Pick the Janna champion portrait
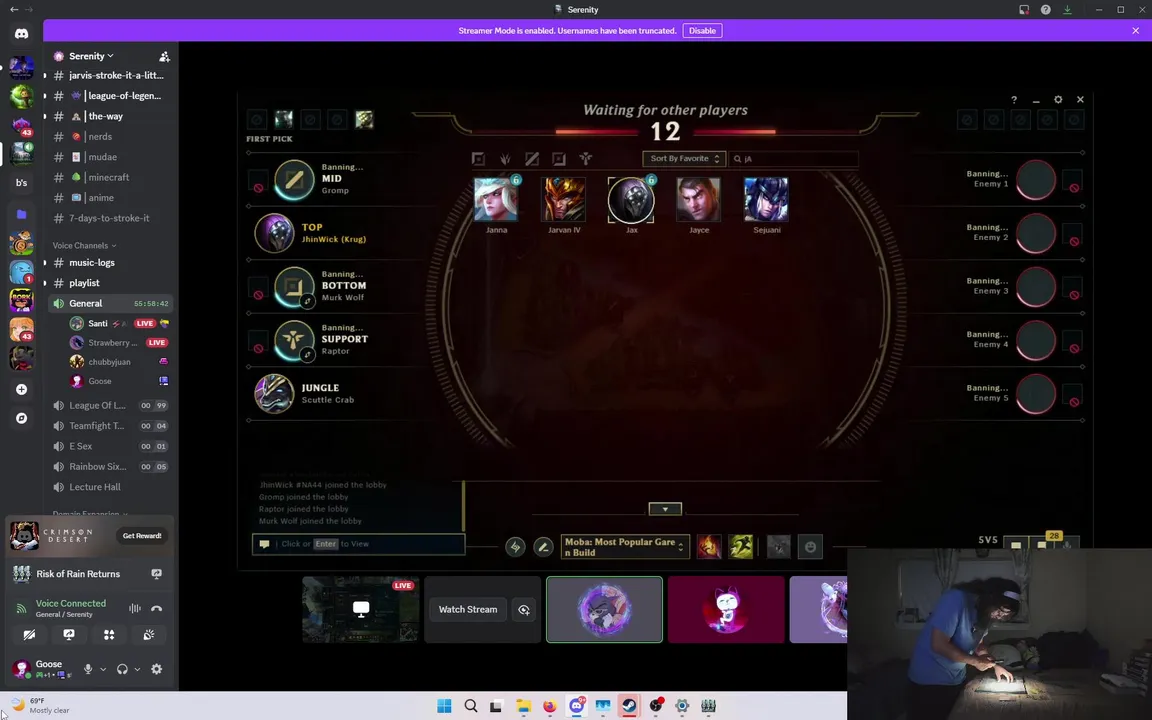Viewport: 1152px width, 720px height. 496,198
